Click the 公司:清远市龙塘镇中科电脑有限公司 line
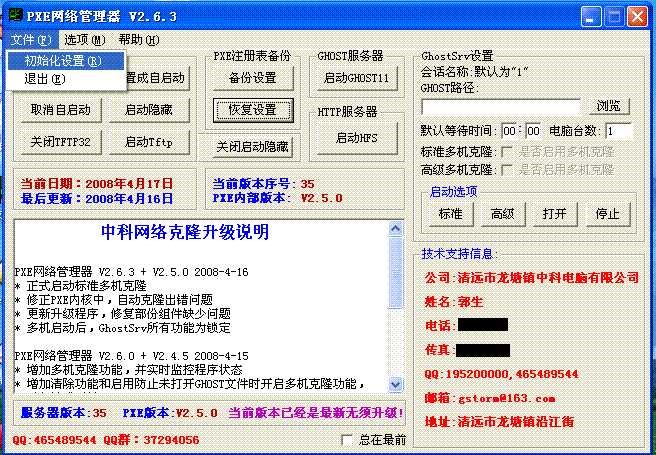This screenshot has width=656, height=455. click(532, 278)
